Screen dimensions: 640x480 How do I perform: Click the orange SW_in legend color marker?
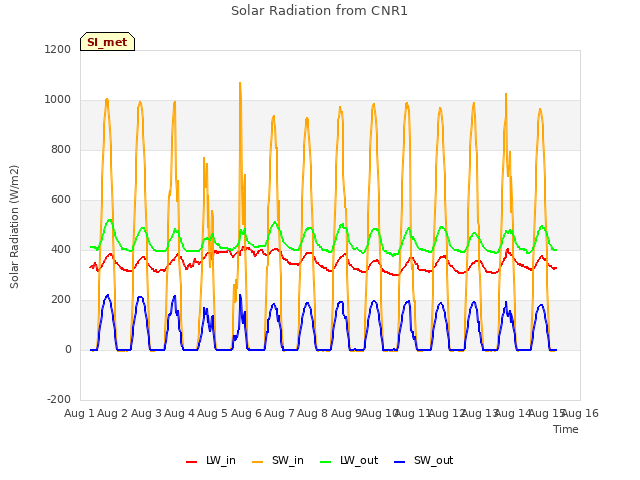(258, 462)
